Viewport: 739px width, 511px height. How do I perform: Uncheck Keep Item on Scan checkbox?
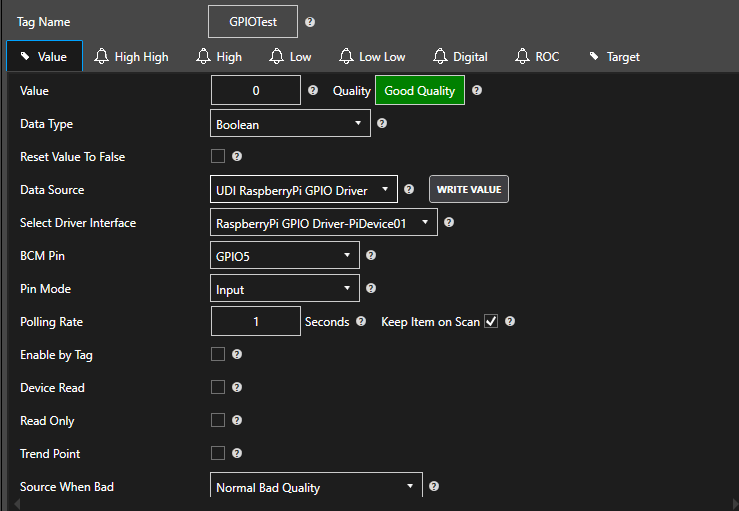(491, 322)
